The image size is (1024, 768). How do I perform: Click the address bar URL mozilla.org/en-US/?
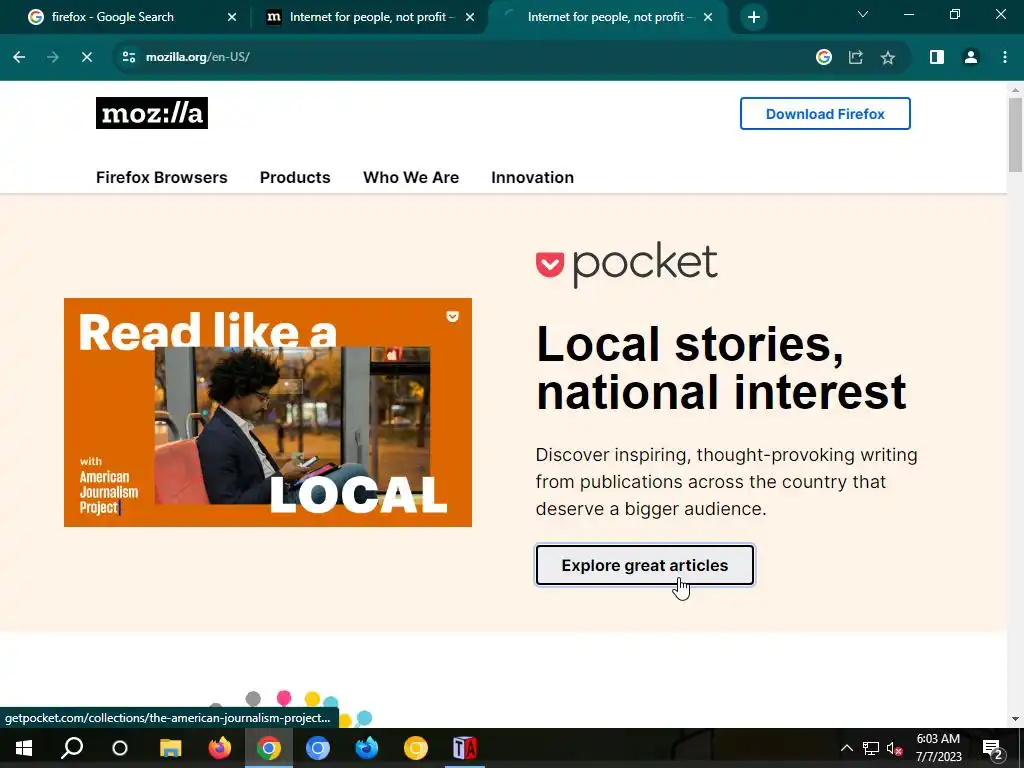tap(197, 57)
